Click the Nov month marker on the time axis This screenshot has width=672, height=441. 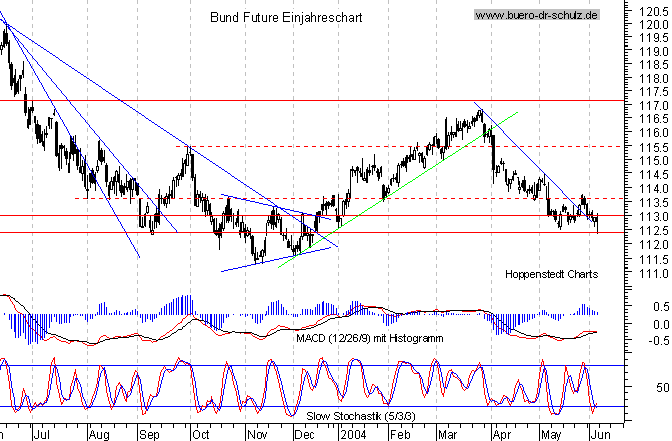[x=257, y=435]
